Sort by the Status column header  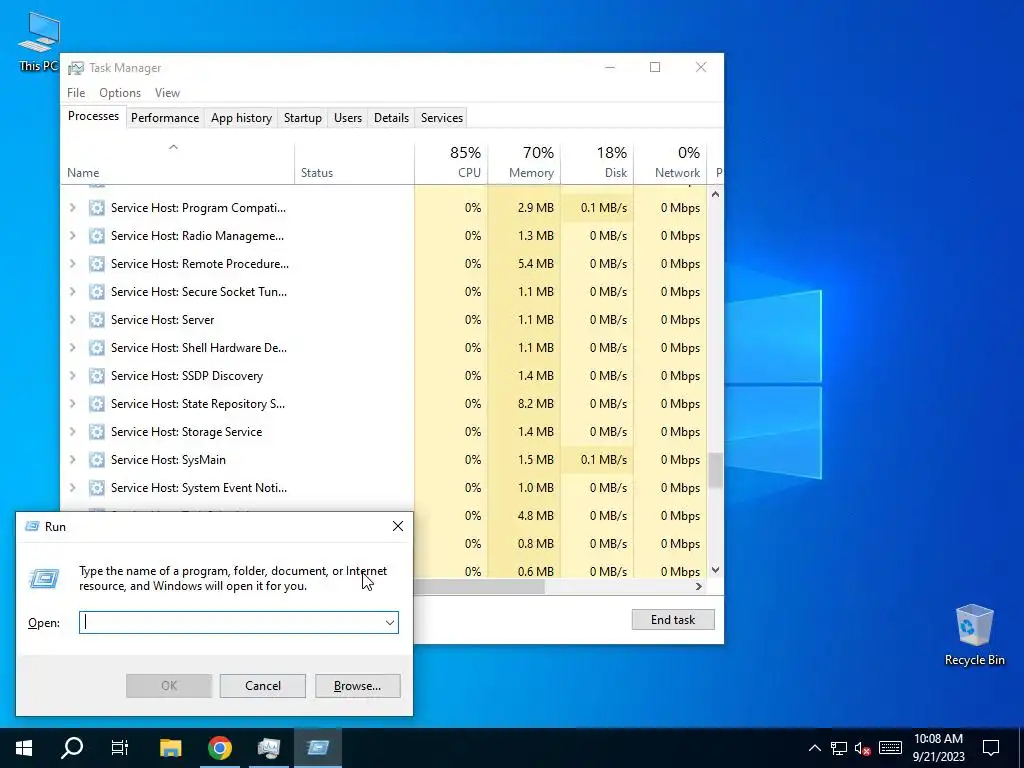pos(355,163)
